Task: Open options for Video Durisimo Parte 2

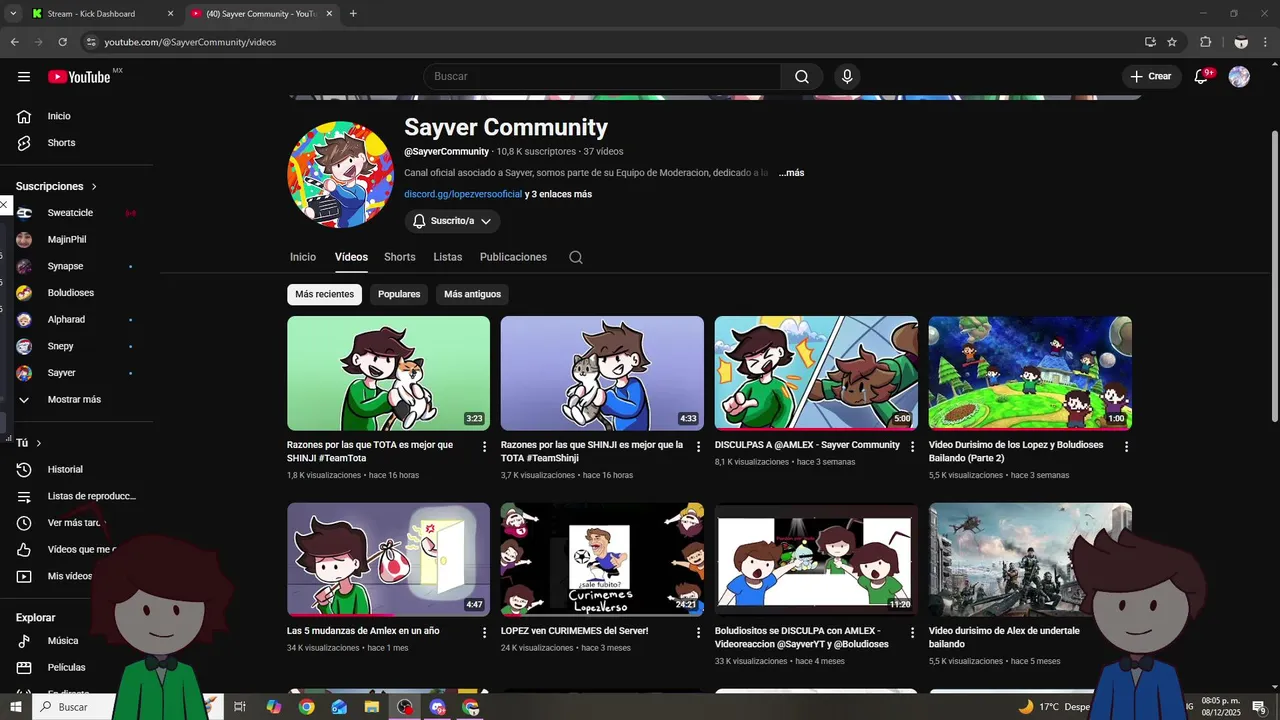Action: [1126, 447]
